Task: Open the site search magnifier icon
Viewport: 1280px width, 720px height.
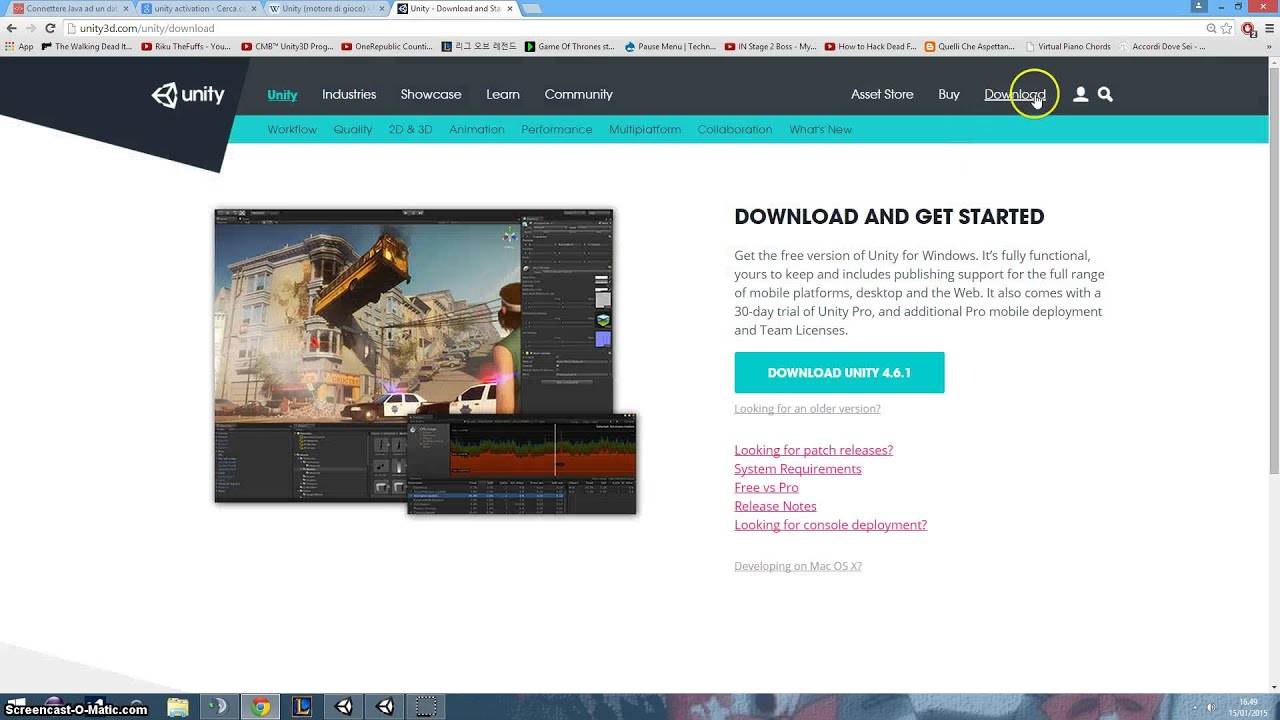Action: coord(1105,94)
